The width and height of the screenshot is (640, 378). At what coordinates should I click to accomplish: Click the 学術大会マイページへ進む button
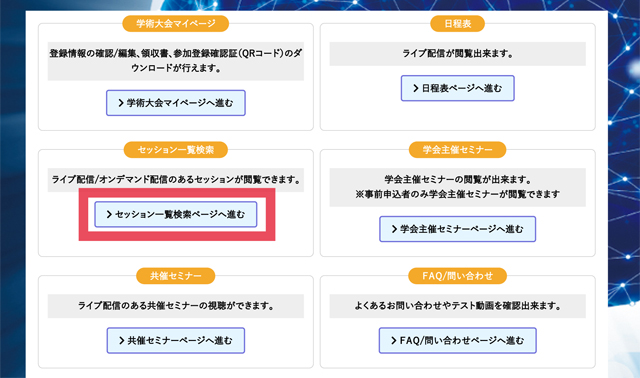click(x=176, y=103)
